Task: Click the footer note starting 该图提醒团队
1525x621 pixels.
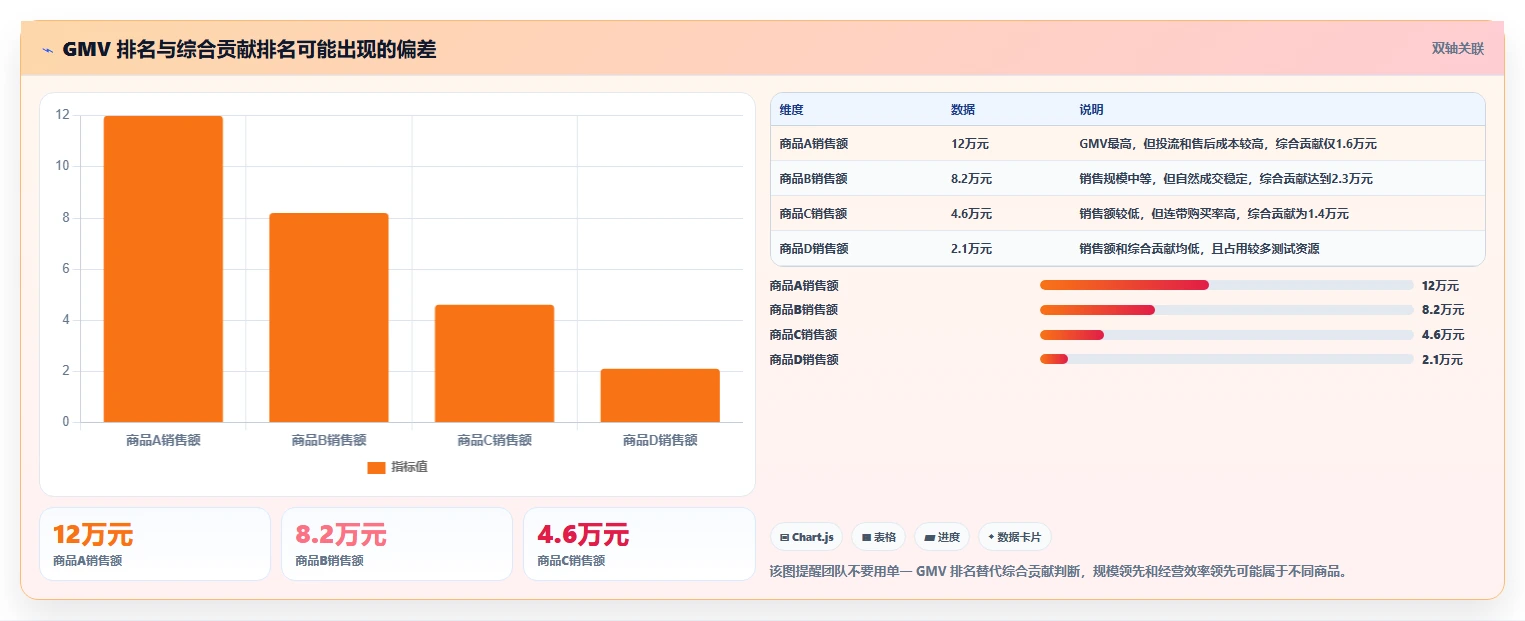Action: click(x=1059, y=571)
